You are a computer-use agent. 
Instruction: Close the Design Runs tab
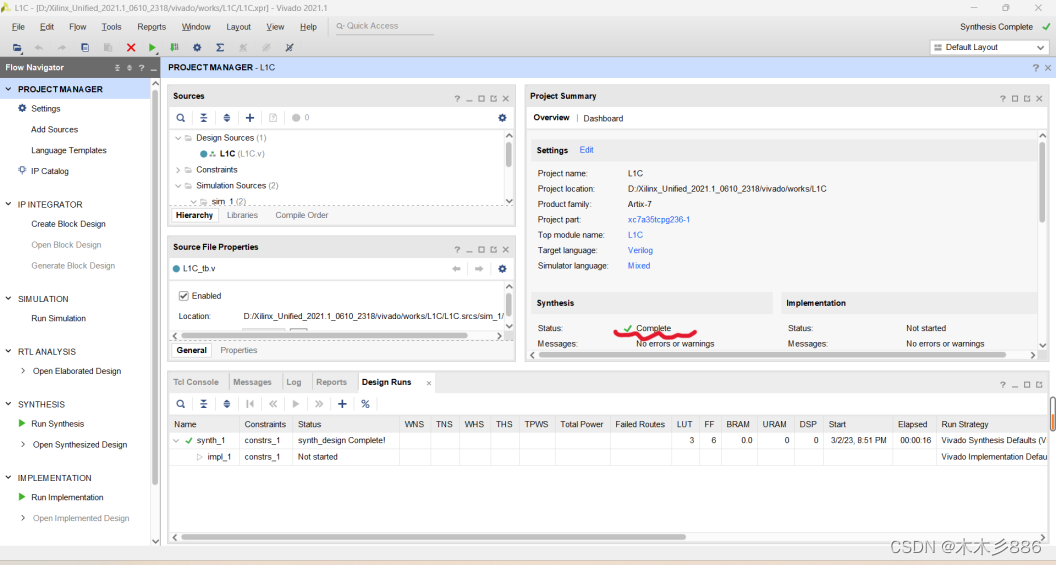click(428, 383)
